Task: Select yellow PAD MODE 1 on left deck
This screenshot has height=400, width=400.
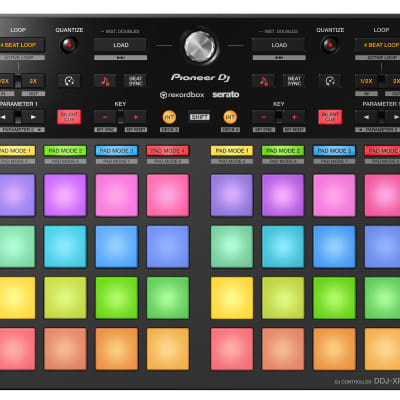Action: [x=17, y=151]
